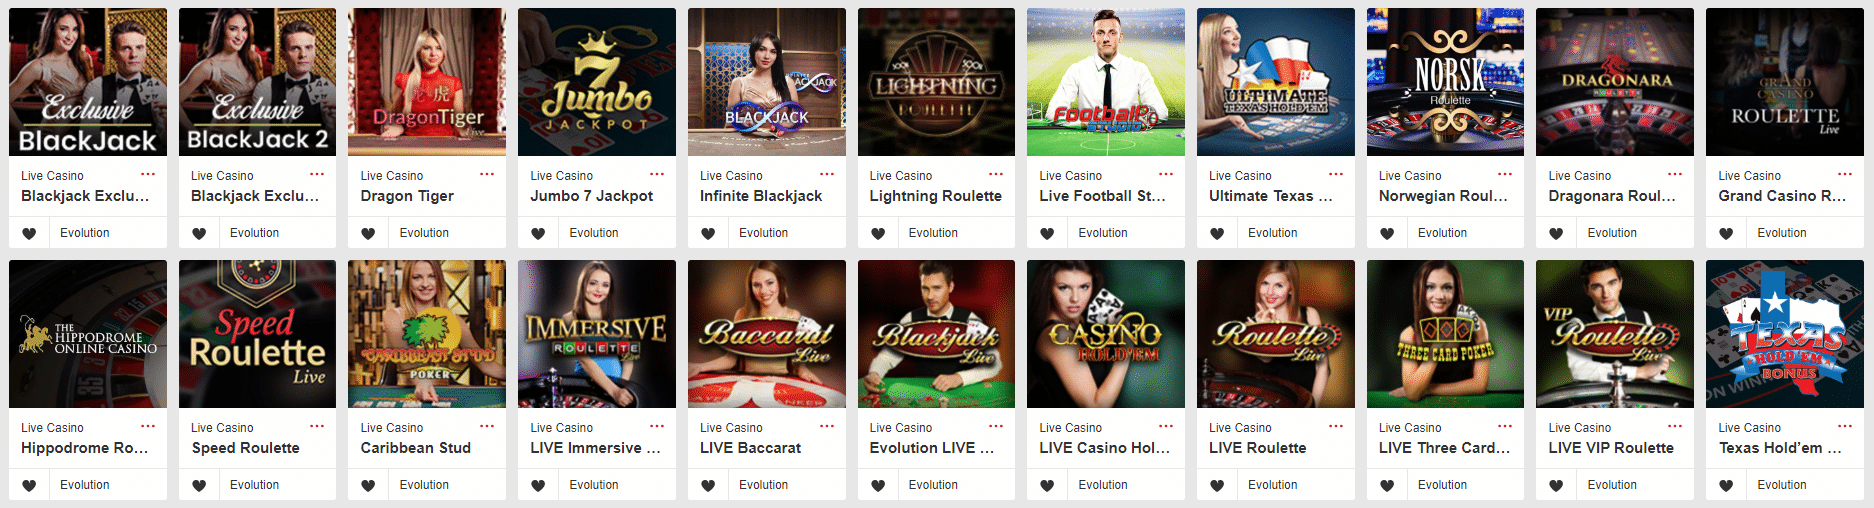The image size is (1874, 508).
Task: Open more options for Grand Casino Roulette
Action: point(1845,174)
